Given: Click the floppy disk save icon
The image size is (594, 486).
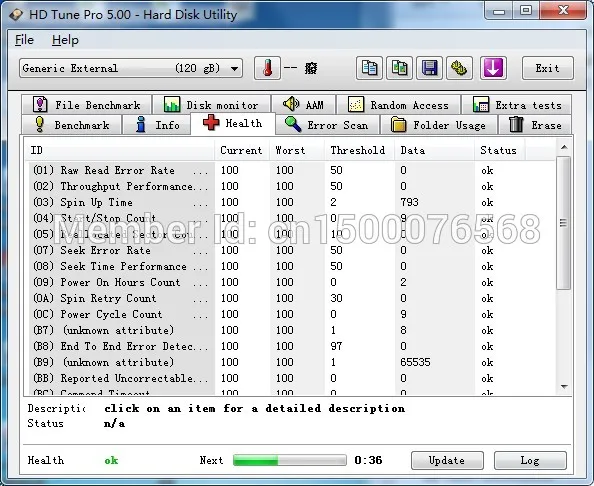Looking at the screenshot, I should [x=429, y=68].
